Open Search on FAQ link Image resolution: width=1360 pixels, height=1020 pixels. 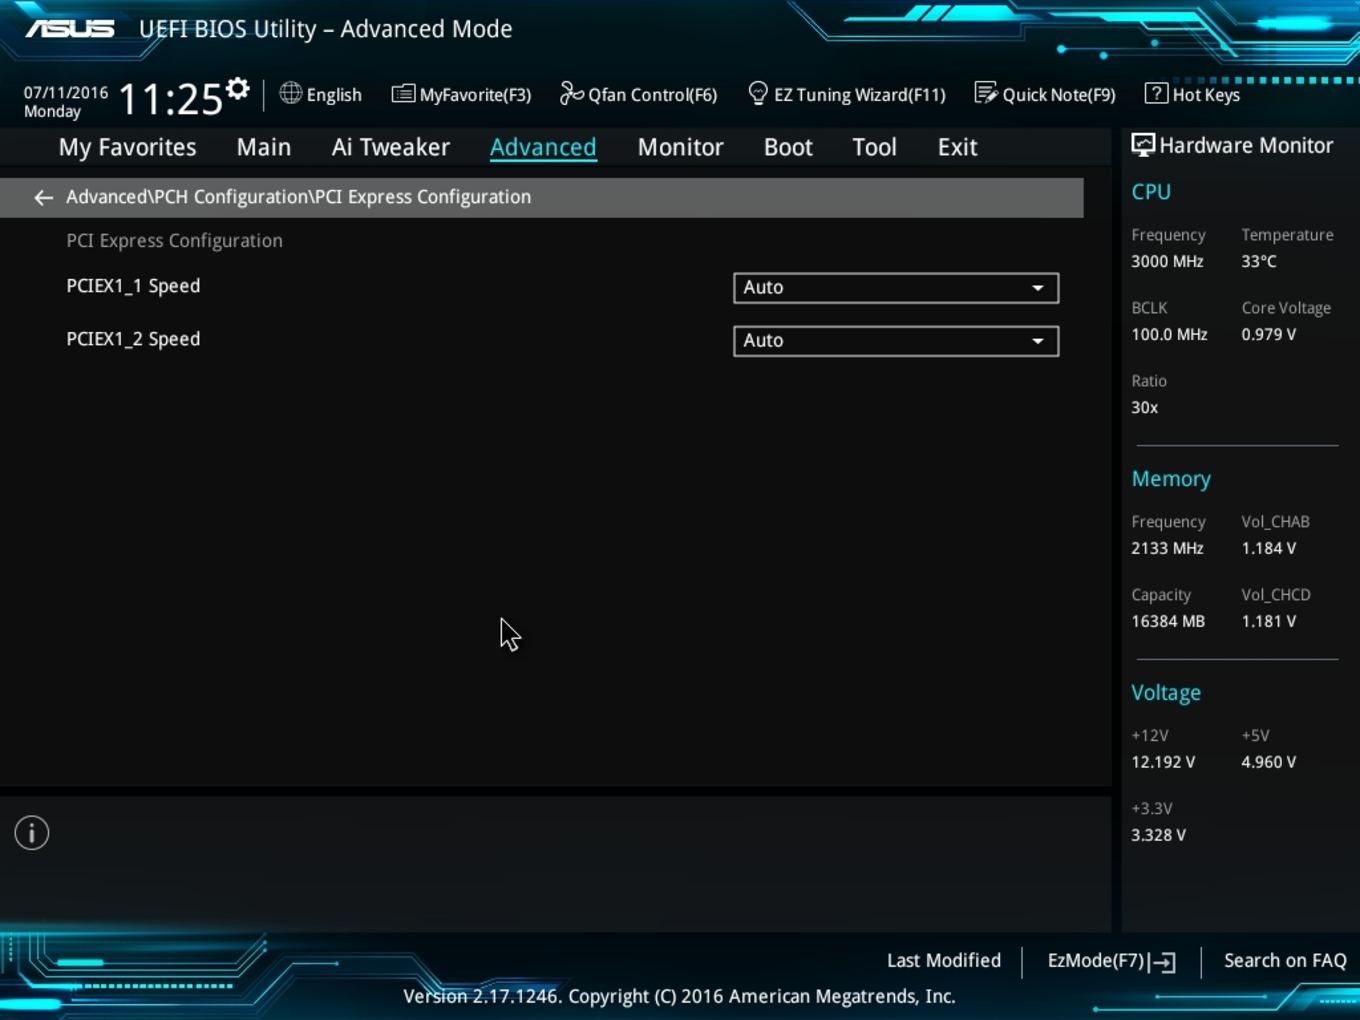coord(1285,960)
